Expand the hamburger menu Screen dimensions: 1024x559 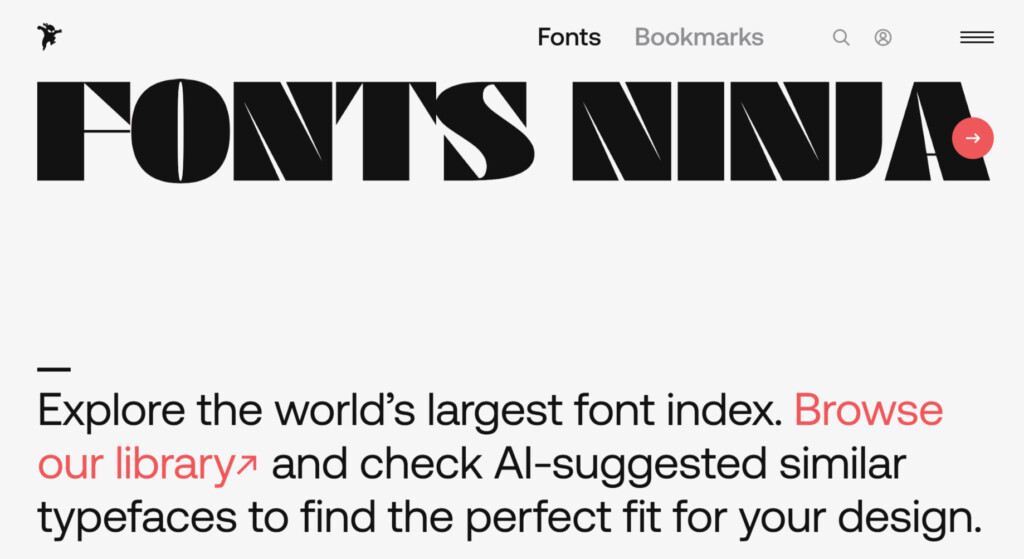(977, 38)
